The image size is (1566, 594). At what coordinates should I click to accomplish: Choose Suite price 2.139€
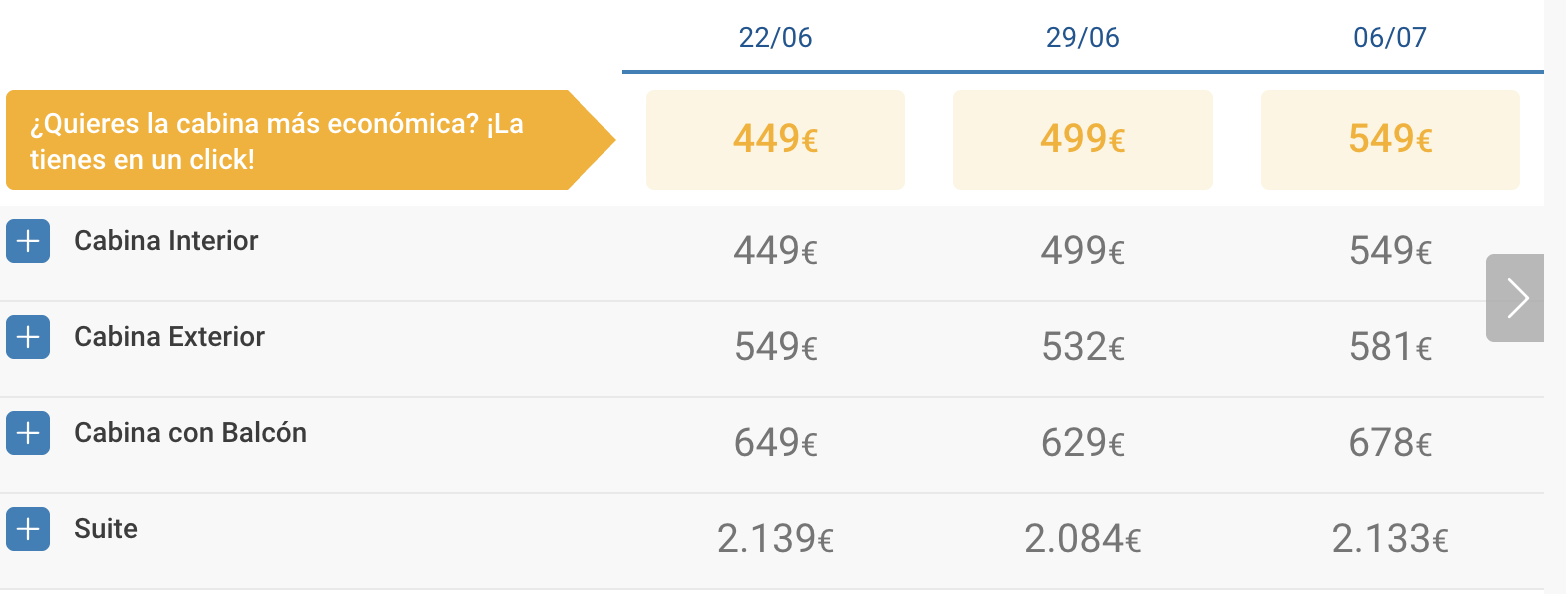pos(775,539)
